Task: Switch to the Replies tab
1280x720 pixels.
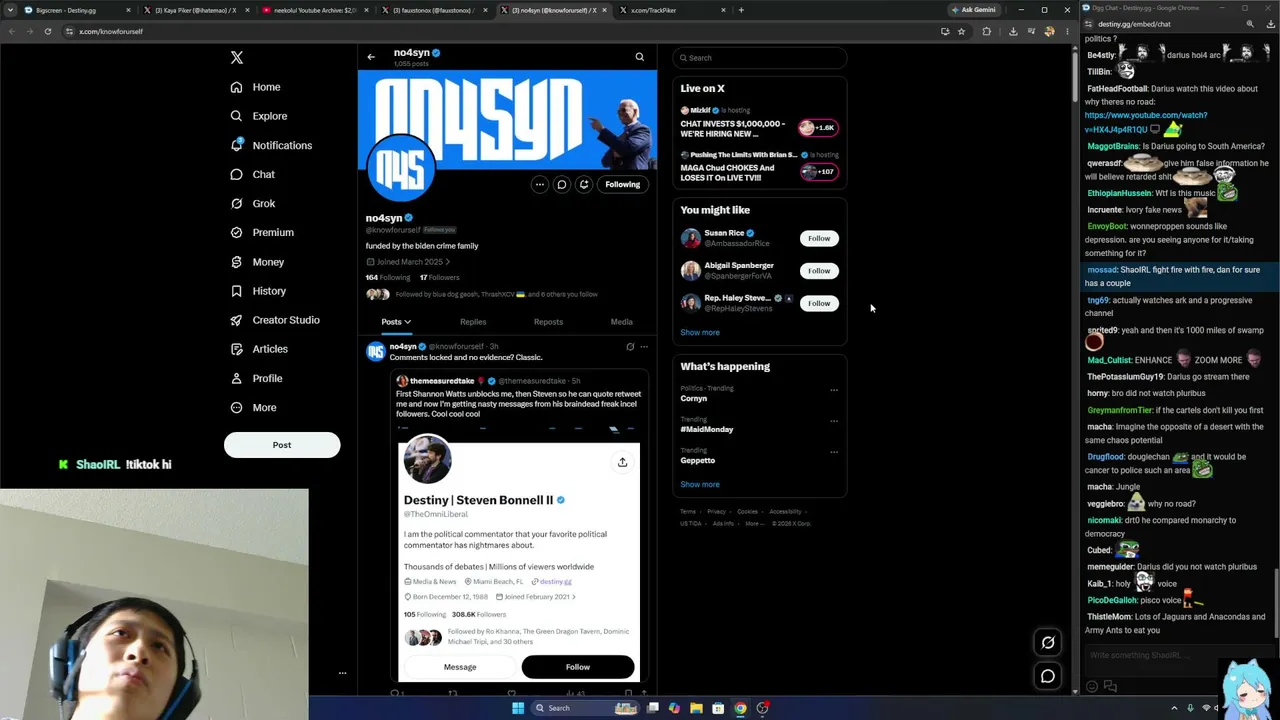Action: coord(473,322)
